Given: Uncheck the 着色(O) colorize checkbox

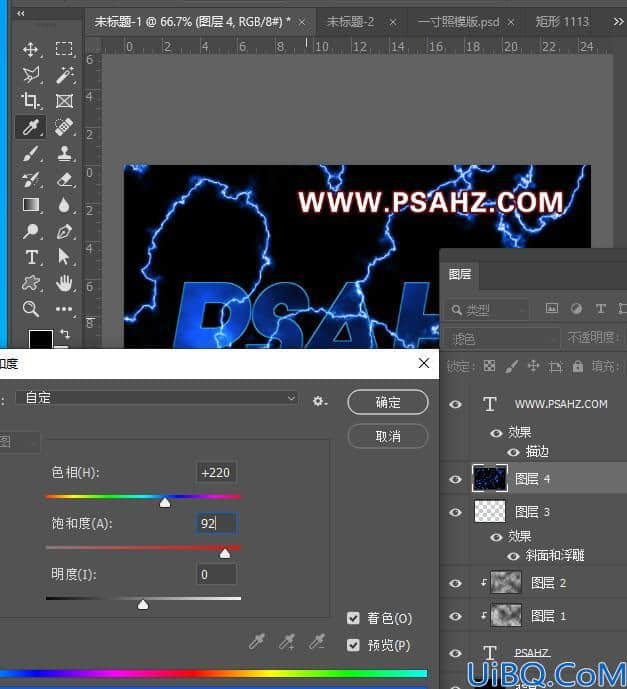Looking at the screenshot, I should coord(353,618).
